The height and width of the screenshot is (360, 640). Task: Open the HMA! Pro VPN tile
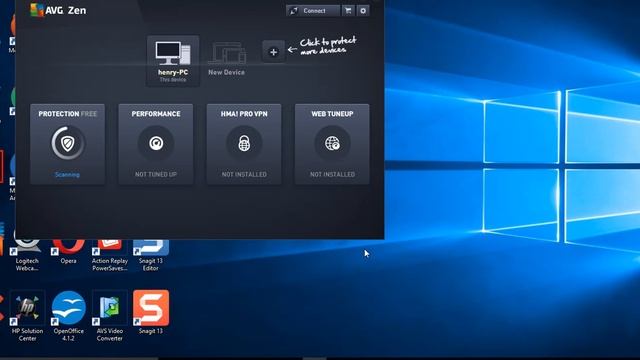point(244,144)
